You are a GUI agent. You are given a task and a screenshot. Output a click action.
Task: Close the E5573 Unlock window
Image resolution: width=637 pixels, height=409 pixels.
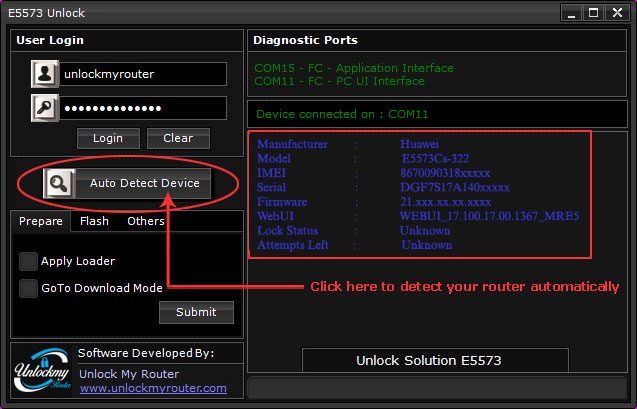click(x=617, y=13)
